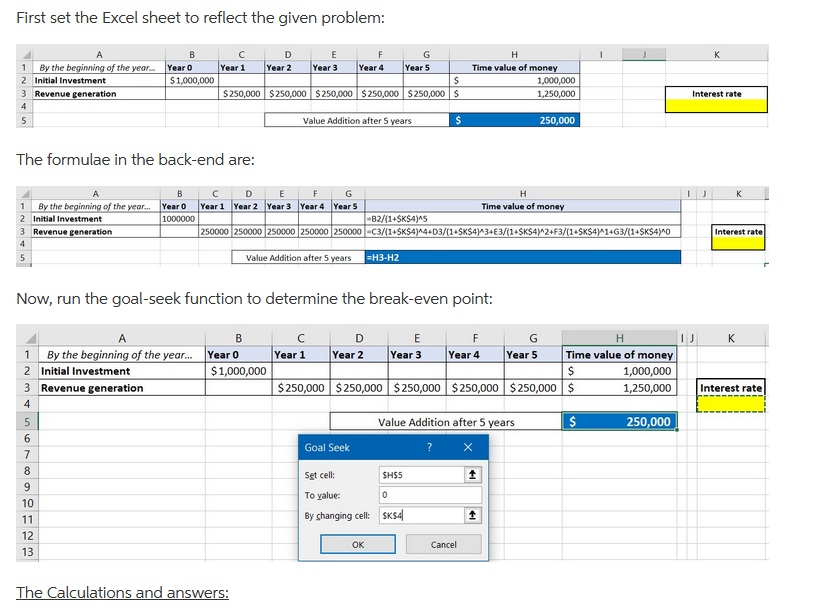Select $1,000,000 cell B2 in bottom spreadsheet
Image resolution: width=823 pixels, height=615 pixels.
[237, 371]
